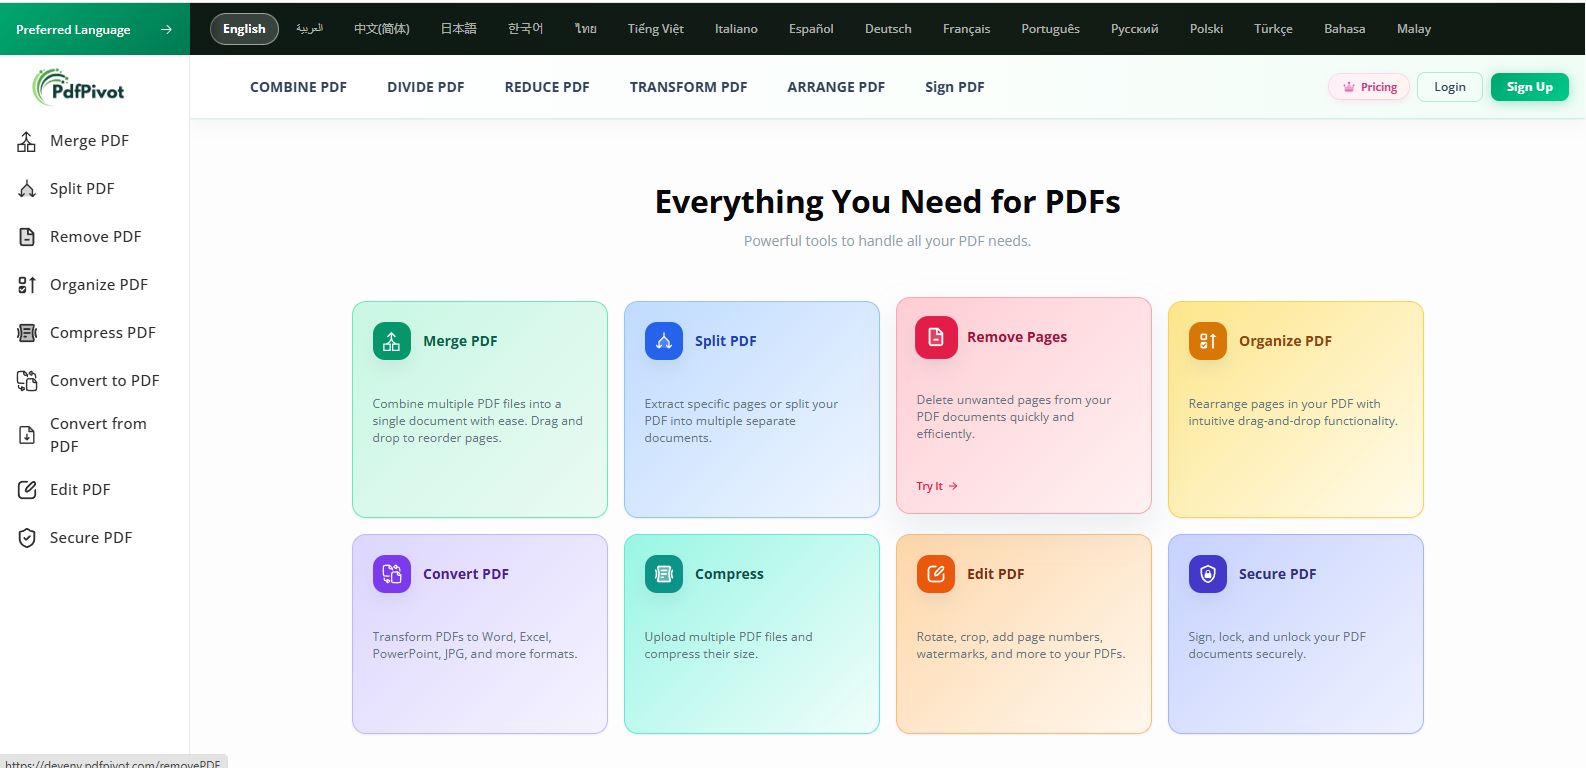Image resolution: width=1586 pixels, height=768 pixels.
Task: Switch language to Italiano
Action: [x=736, y=29]
